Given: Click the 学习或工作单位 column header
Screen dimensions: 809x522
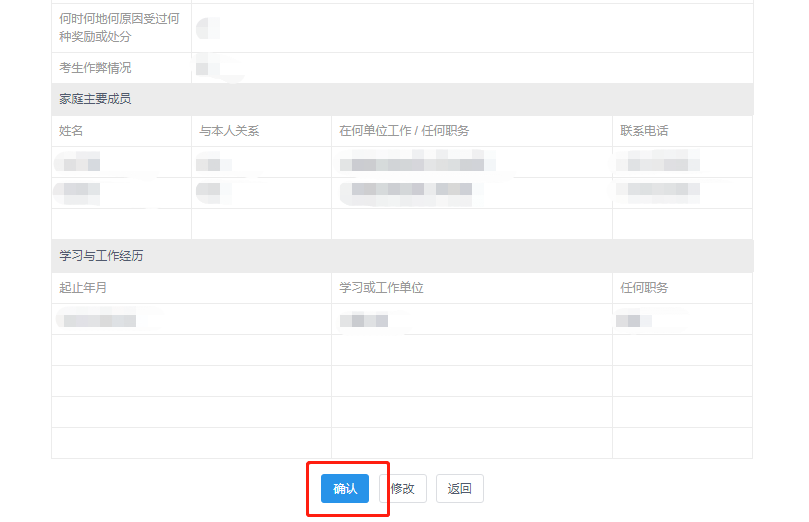Looking at the screenshot, I should coord(381,288).
